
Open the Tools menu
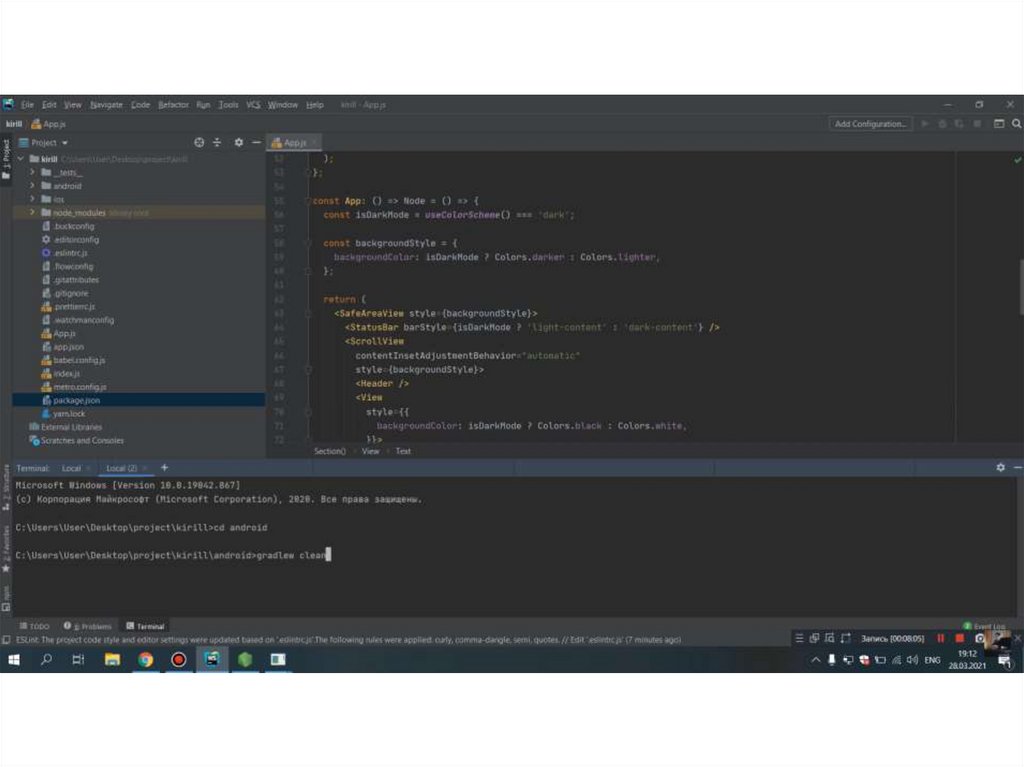coord(228,105)
